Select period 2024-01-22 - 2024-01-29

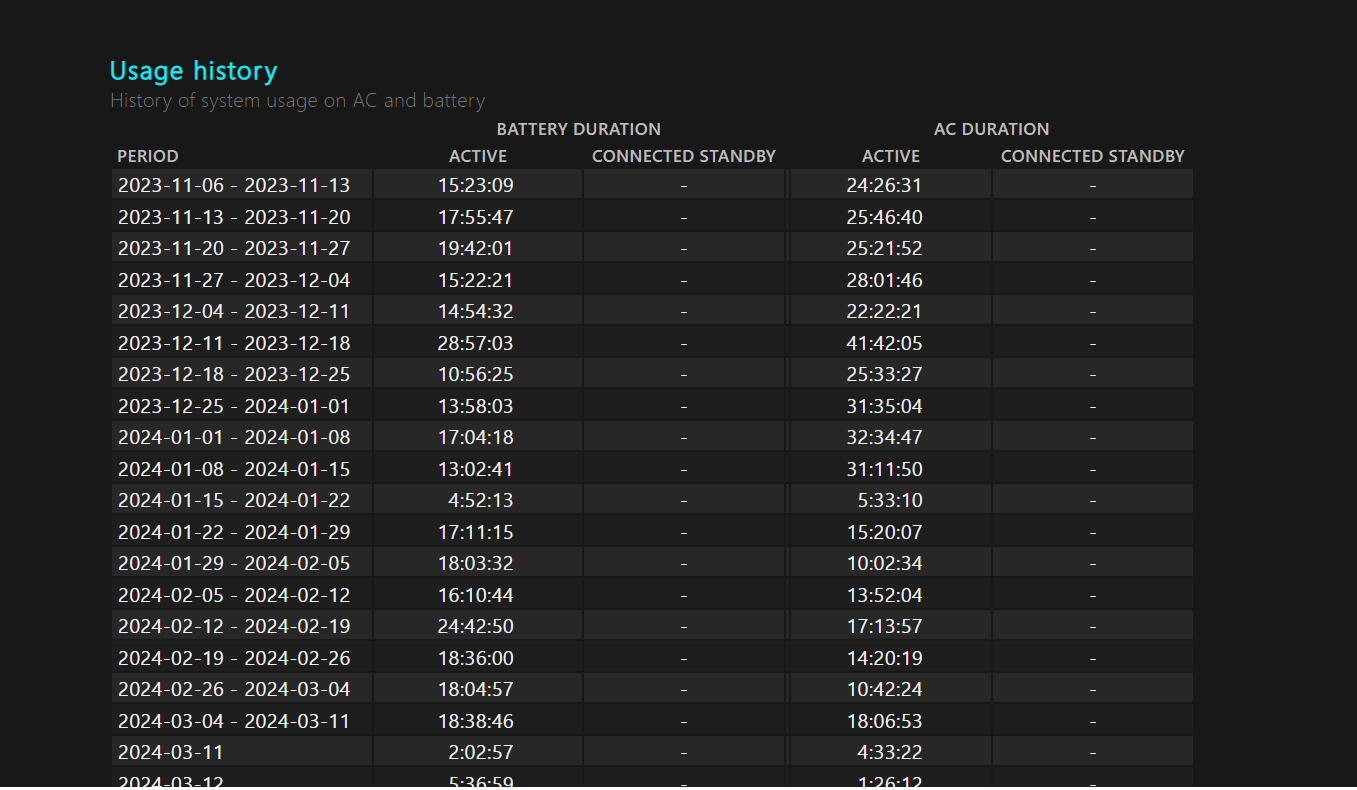click(x=234, y=532)
